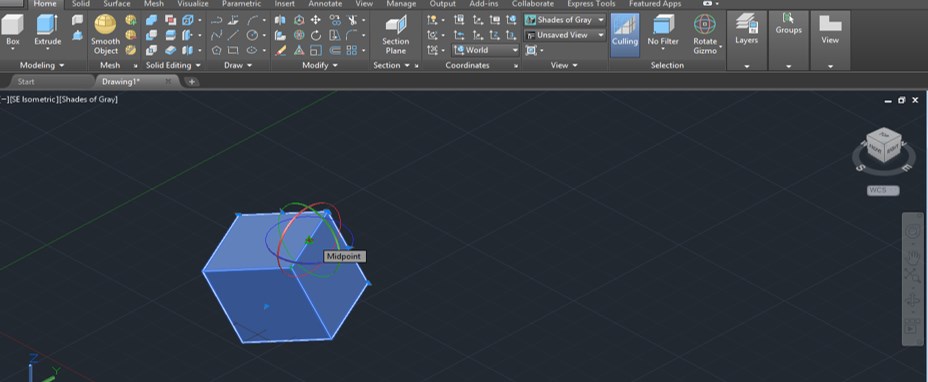This screenshot has height=382, width=928.
Task: Select the Box modeling tool
Action: coord(12,31)
